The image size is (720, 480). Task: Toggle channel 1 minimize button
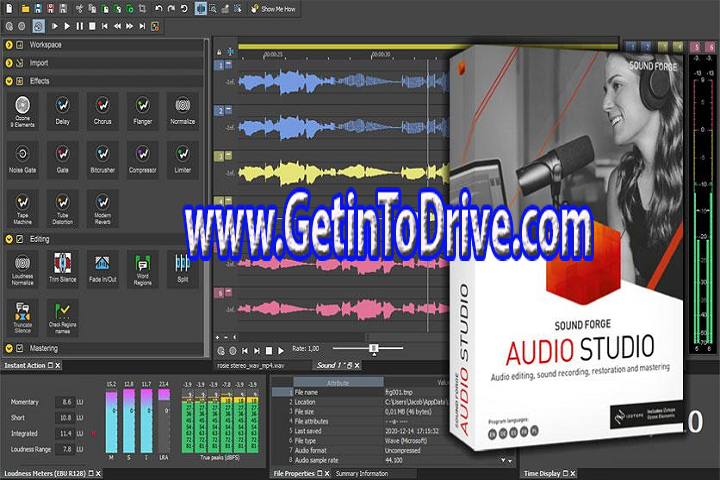[229, 65]
